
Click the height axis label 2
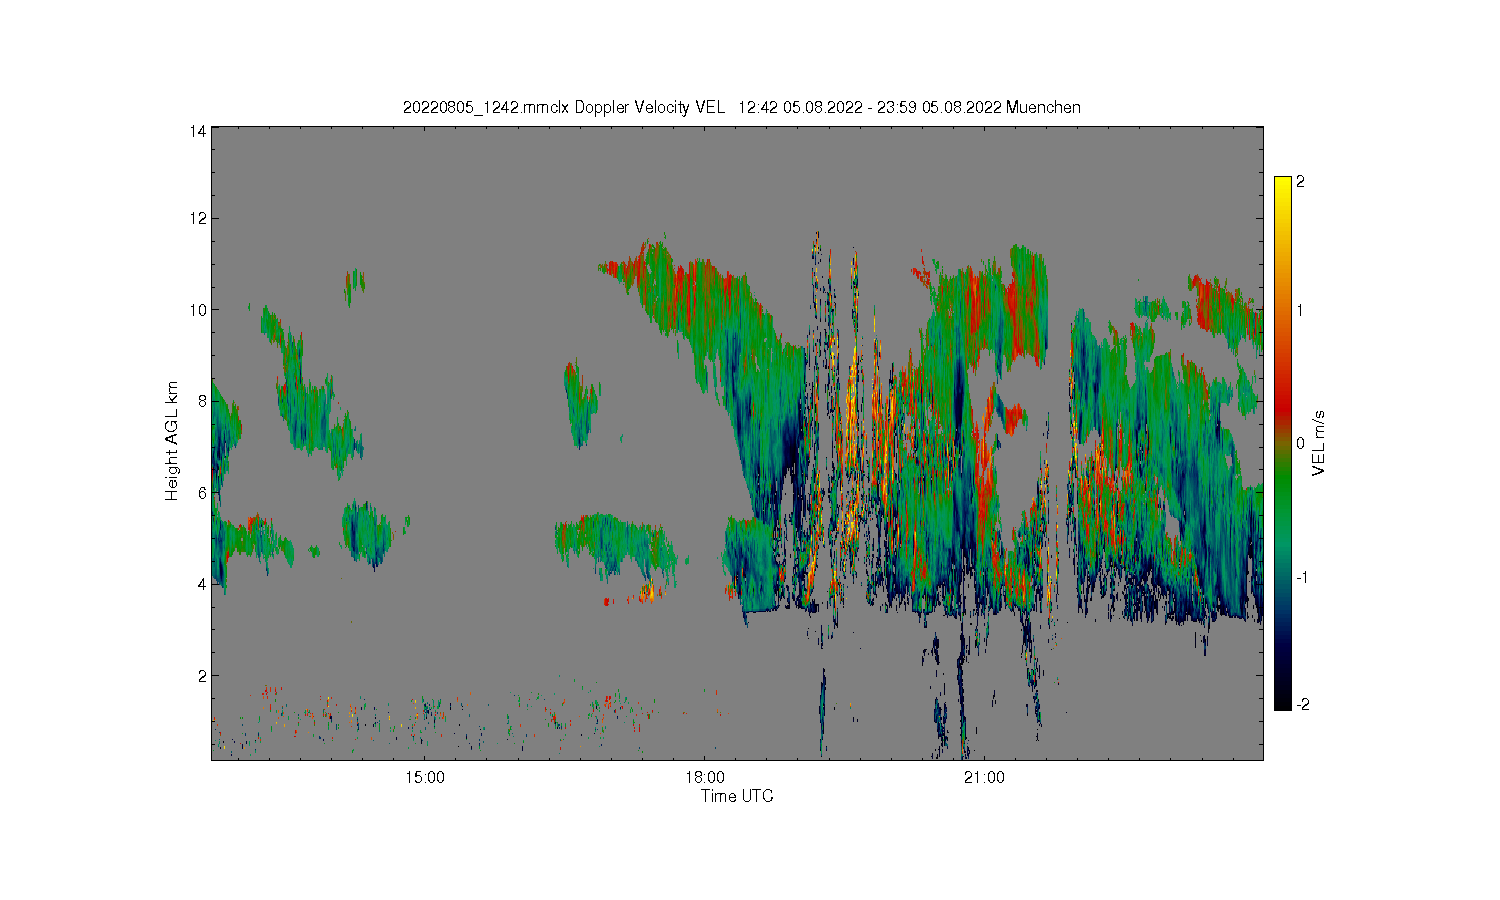(x=202, y=676)
